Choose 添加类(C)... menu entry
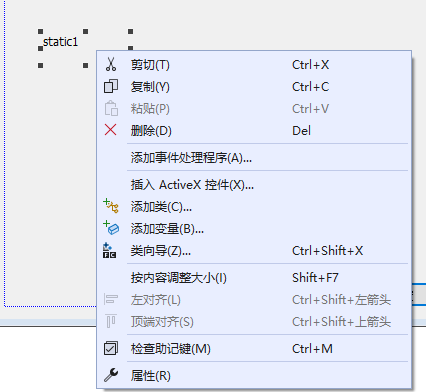426x392 pixels. click(x=254, y=207)
